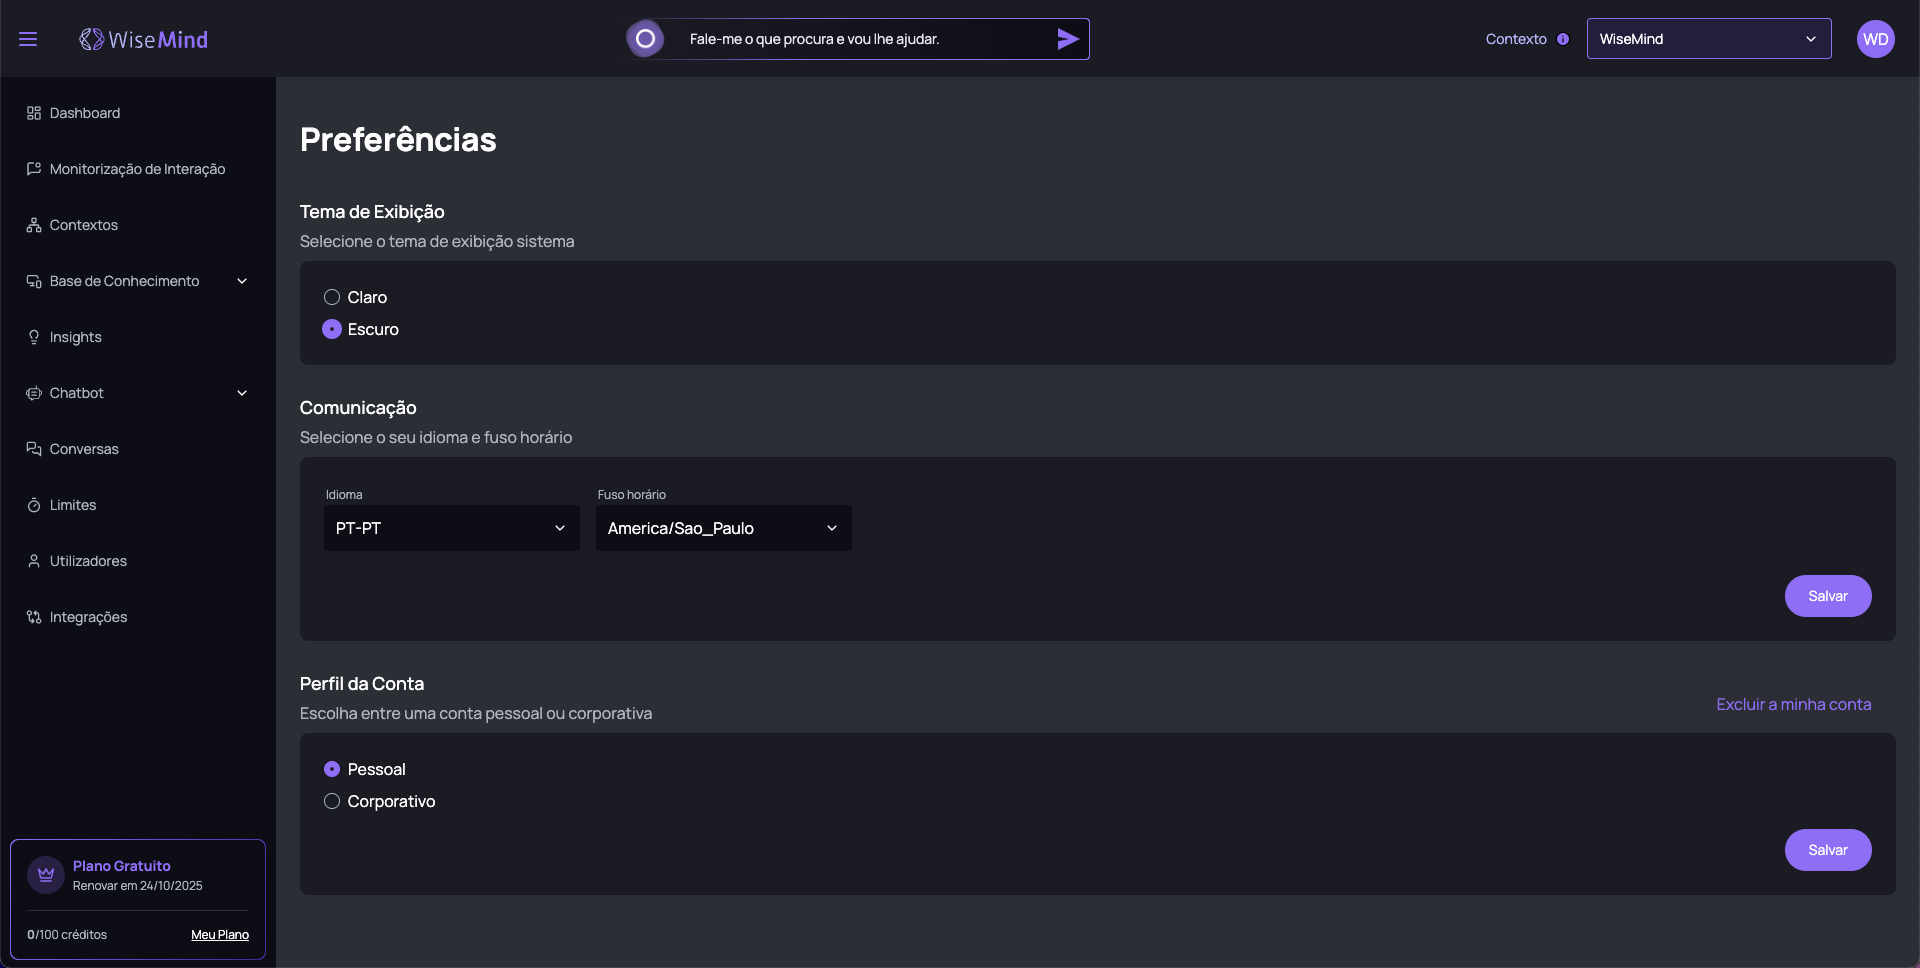Viewport: 1920px width, 968px height.
Task: Click the crown icon on plan card
Action: (46, 875)
